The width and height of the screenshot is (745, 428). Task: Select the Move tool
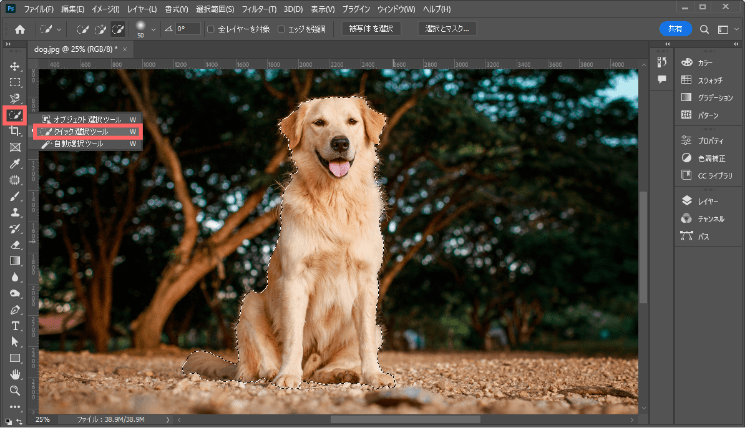tap(15, 66)
